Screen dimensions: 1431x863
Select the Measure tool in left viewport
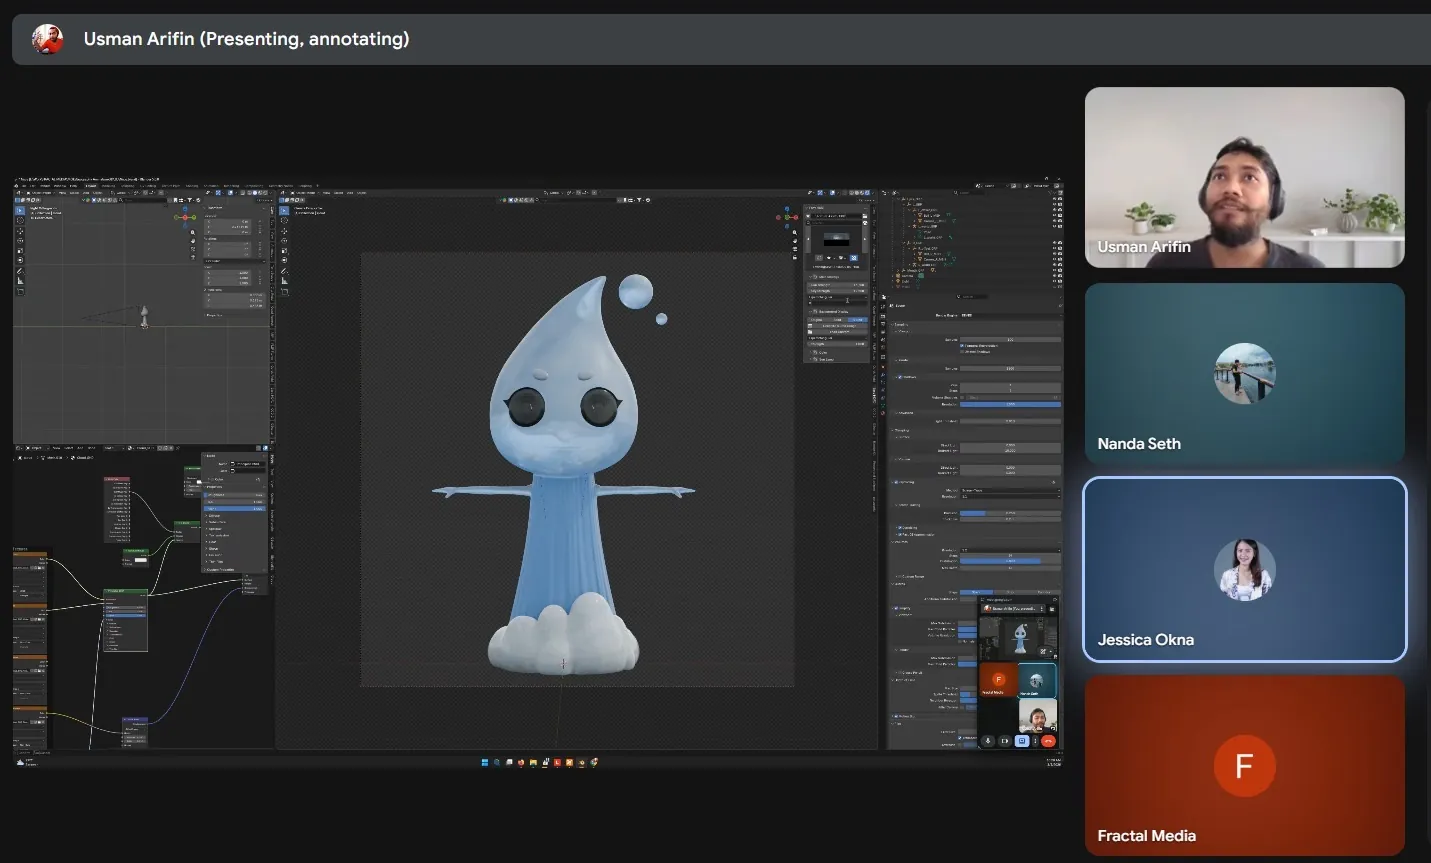point(20,281)
